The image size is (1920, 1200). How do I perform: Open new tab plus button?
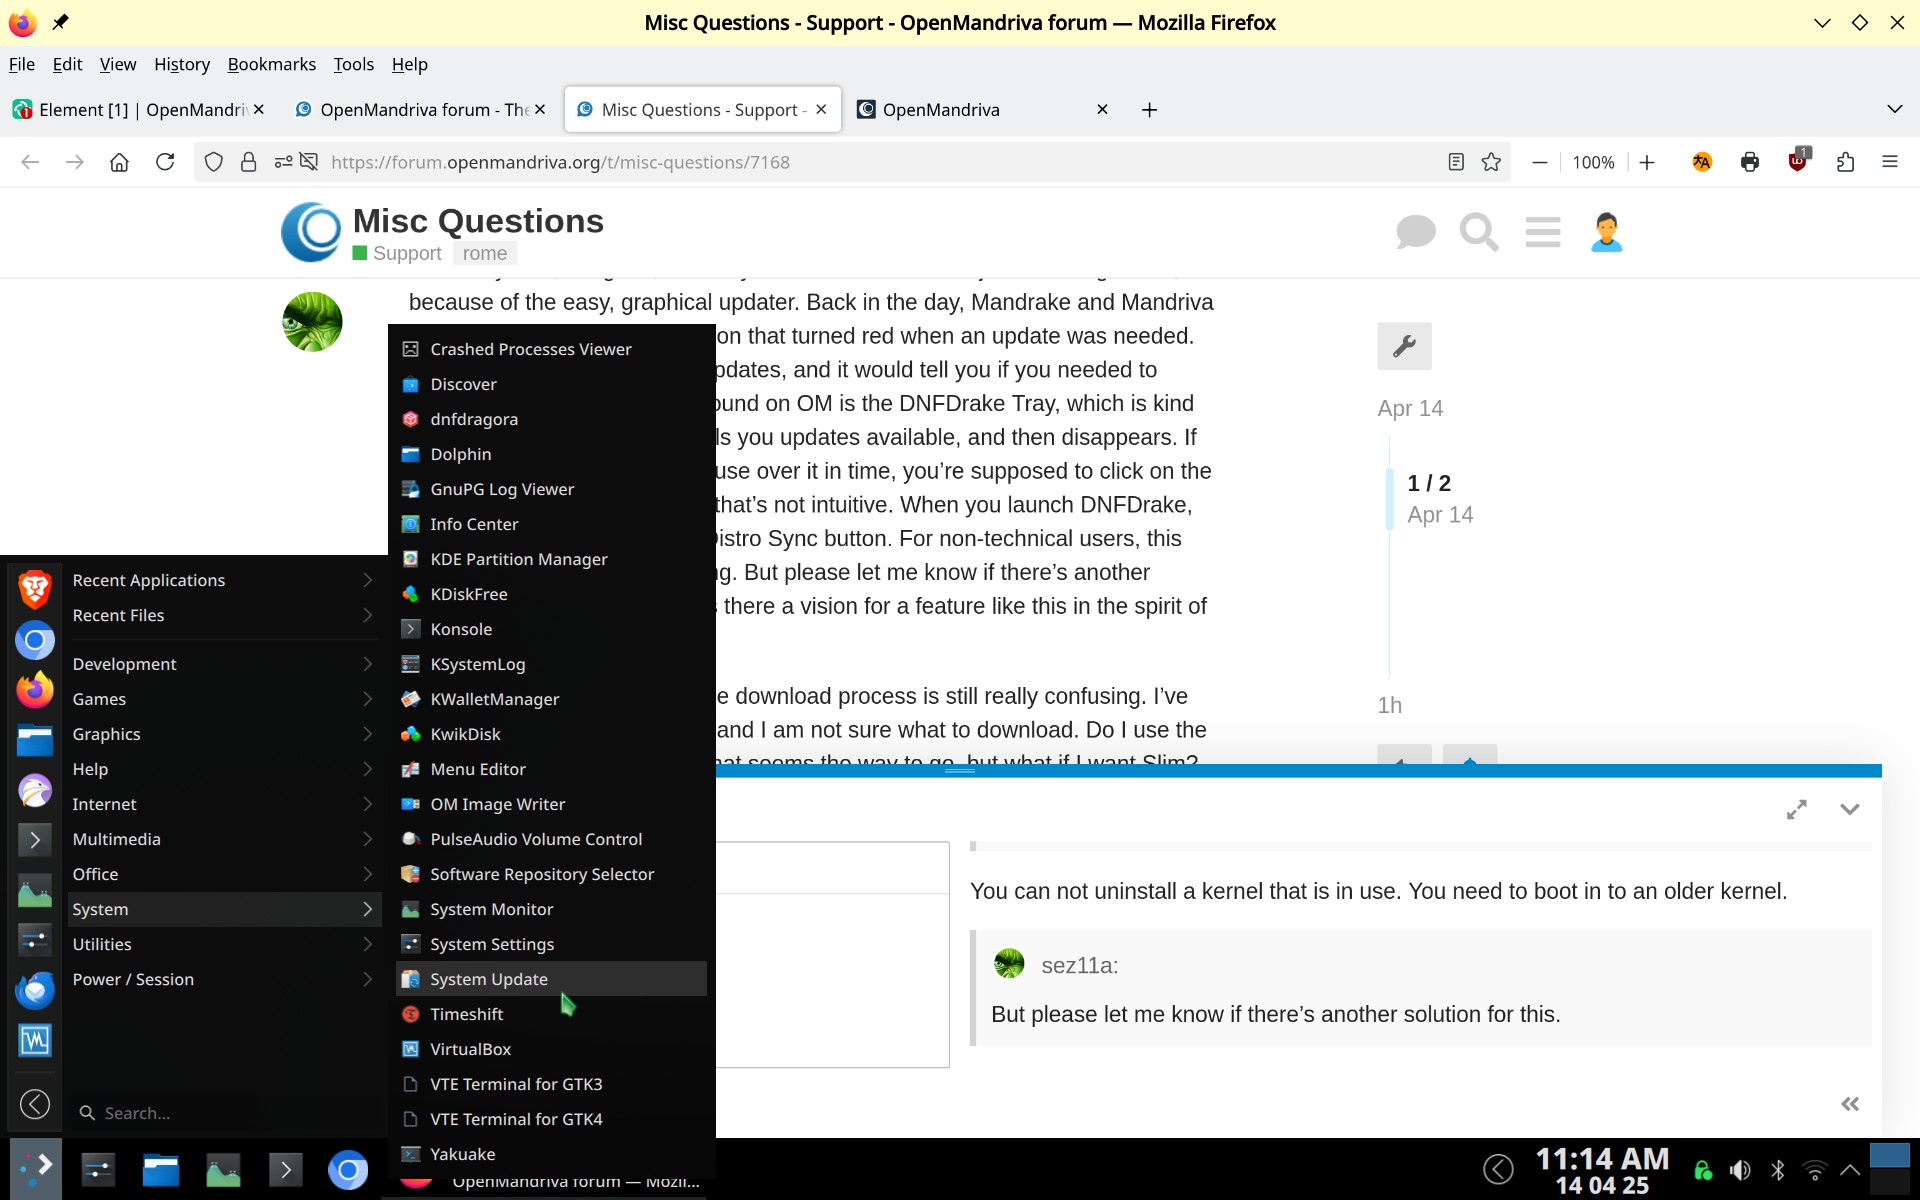pos(1149,109)
